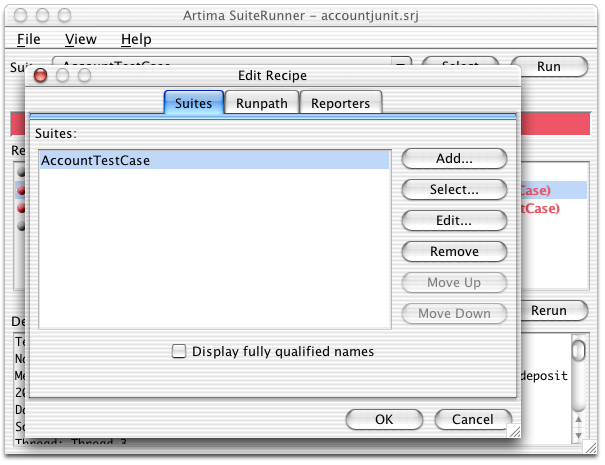Viewport: 605px width, 465px height.
Task: Click the Edit Recipe resize grip
Action: (x=514, y=431)
